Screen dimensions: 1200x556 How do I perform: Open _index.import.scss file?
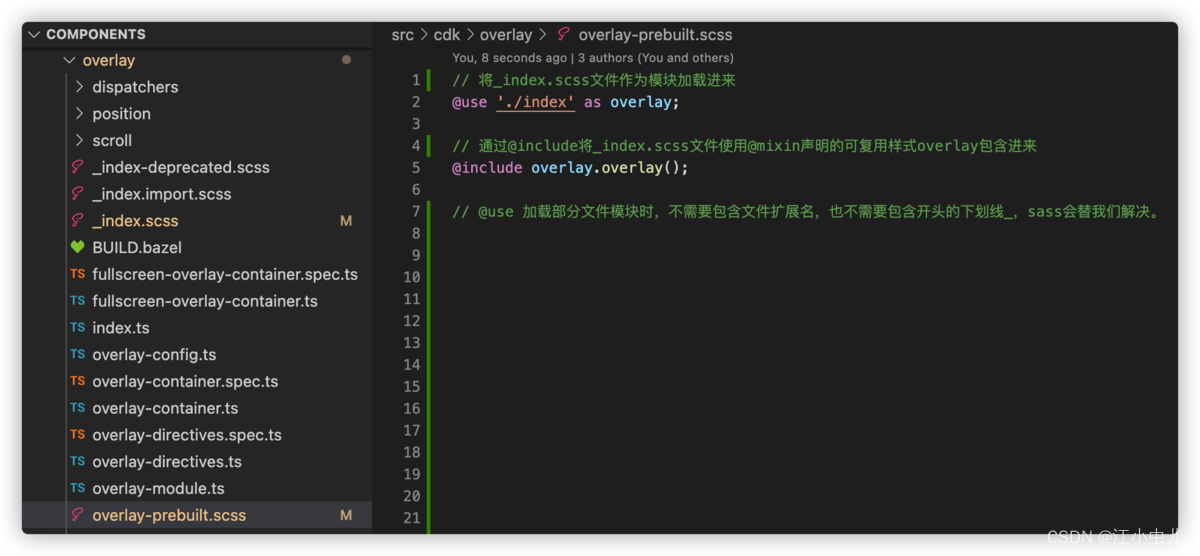pos(161,194)
